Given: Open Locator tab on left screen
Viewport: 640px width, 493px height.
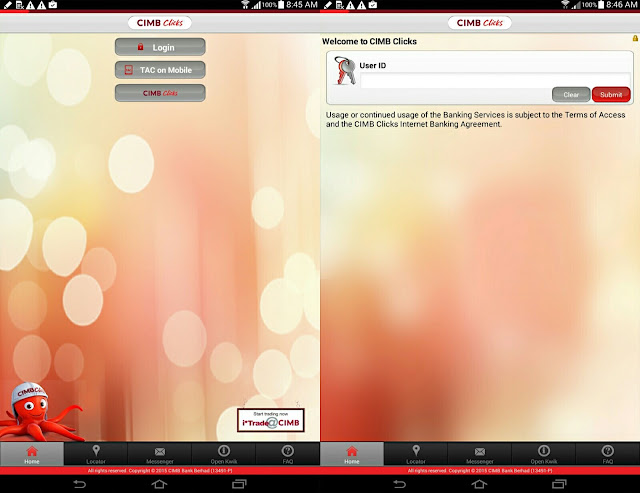Looking at the screenshot, I should tap(96, 454).
